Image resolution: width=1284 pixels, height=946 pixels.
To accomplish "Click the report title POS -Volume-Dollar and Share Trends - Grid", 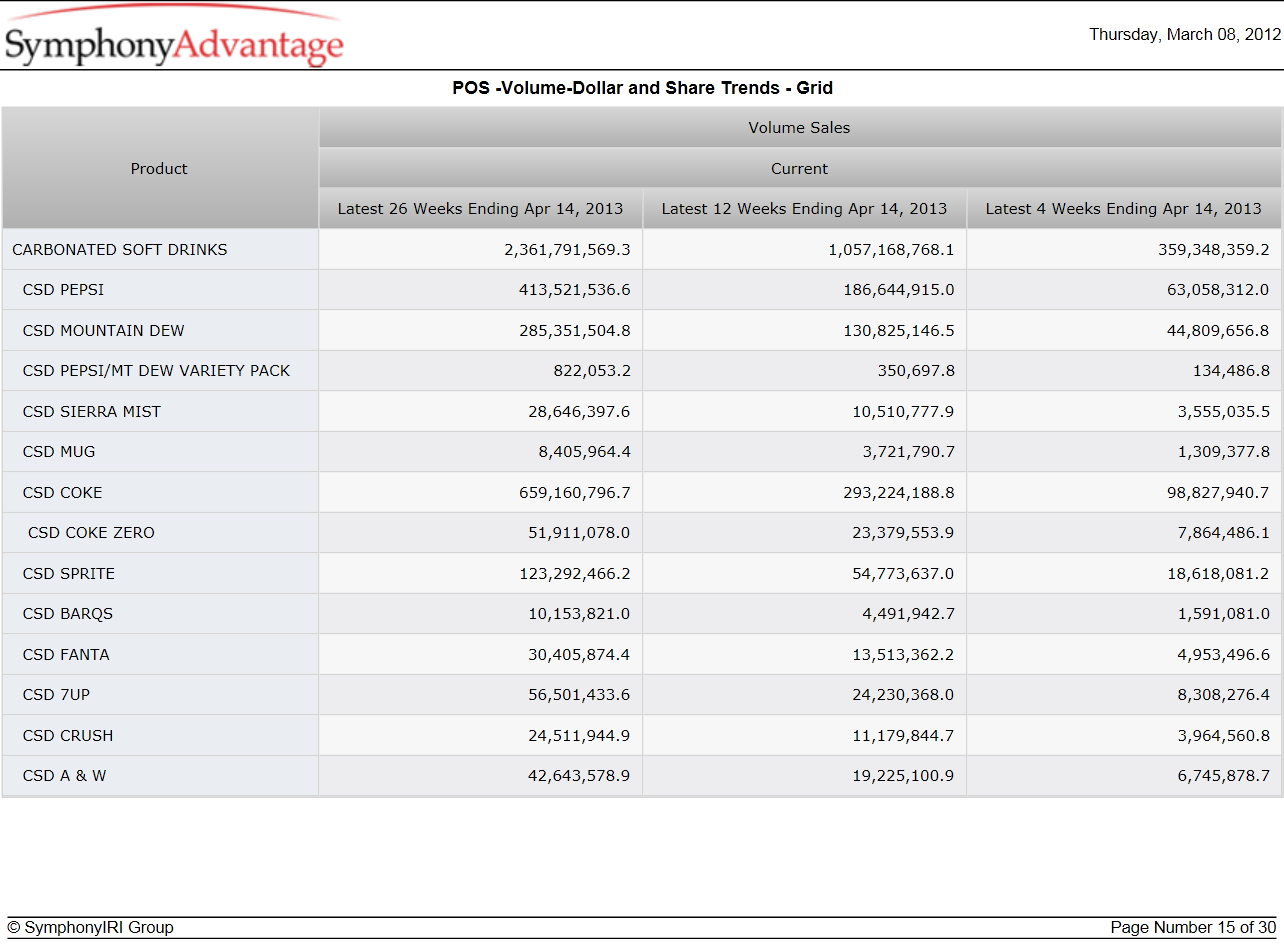I will click(642, 88).
